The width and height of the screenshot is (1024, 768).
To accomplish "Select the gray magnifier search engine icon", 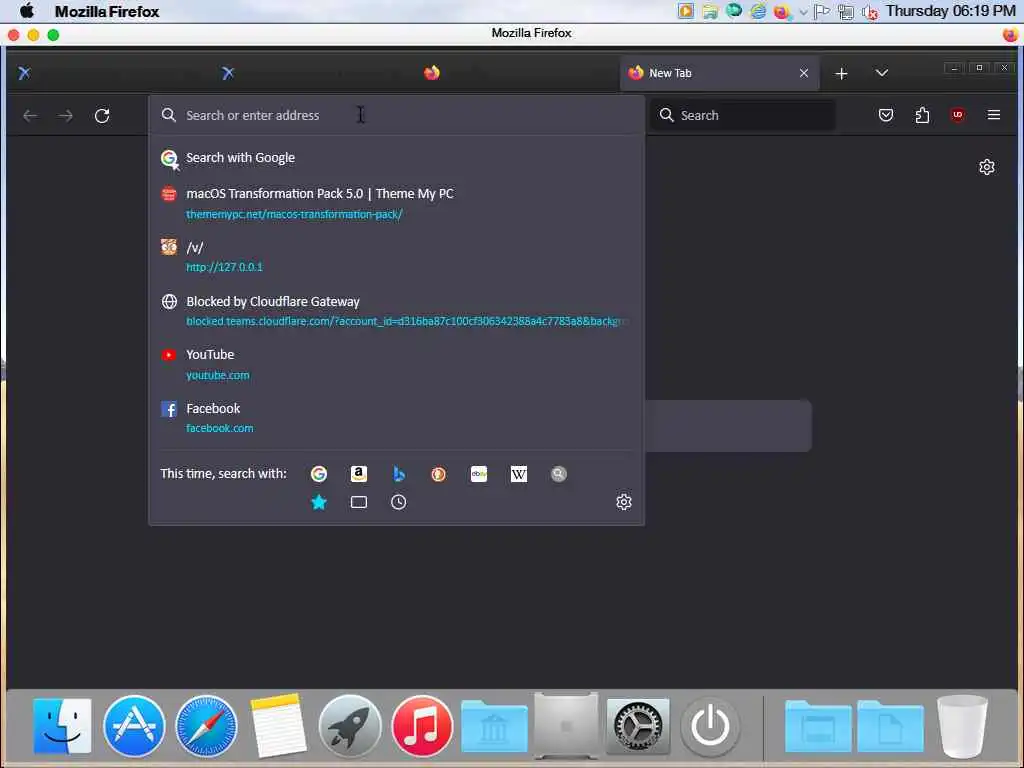I will [558, 473].
